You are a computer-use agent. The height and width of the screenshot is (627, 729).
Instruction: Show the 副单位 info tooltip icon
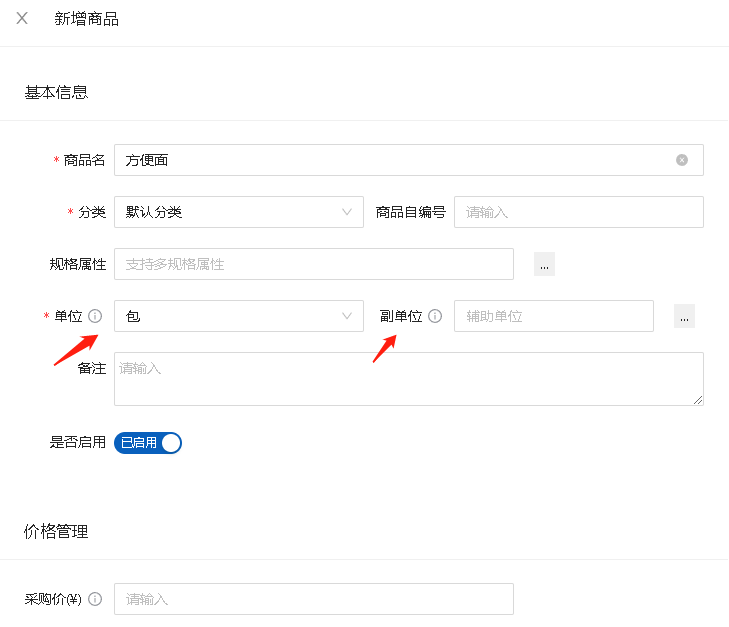pyautogui.click(x=435, y=316)
